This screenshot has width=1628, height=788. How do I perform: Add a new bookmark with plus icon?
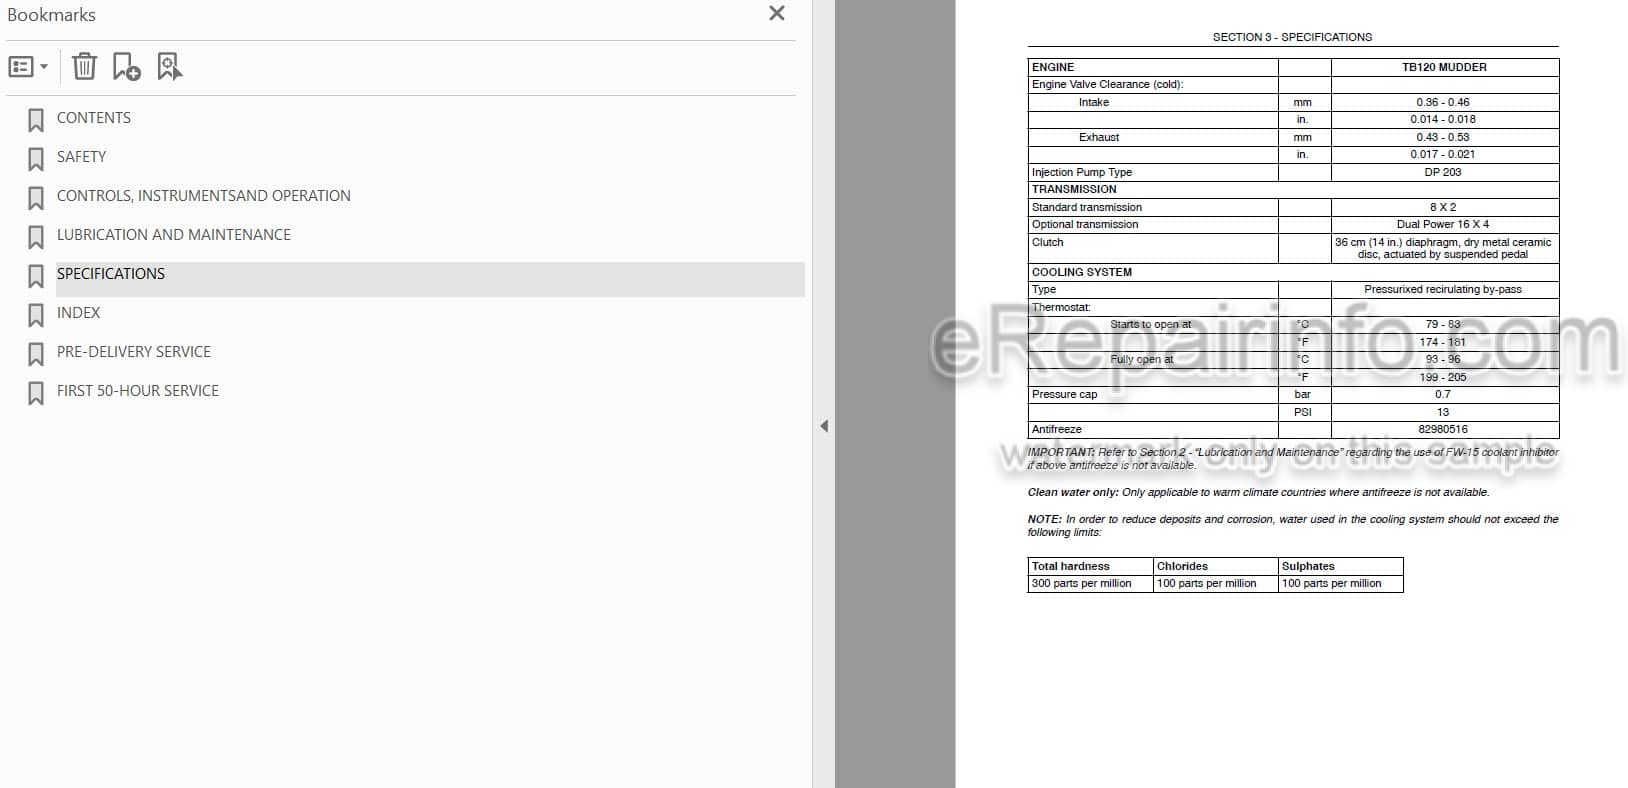point(126,67)
